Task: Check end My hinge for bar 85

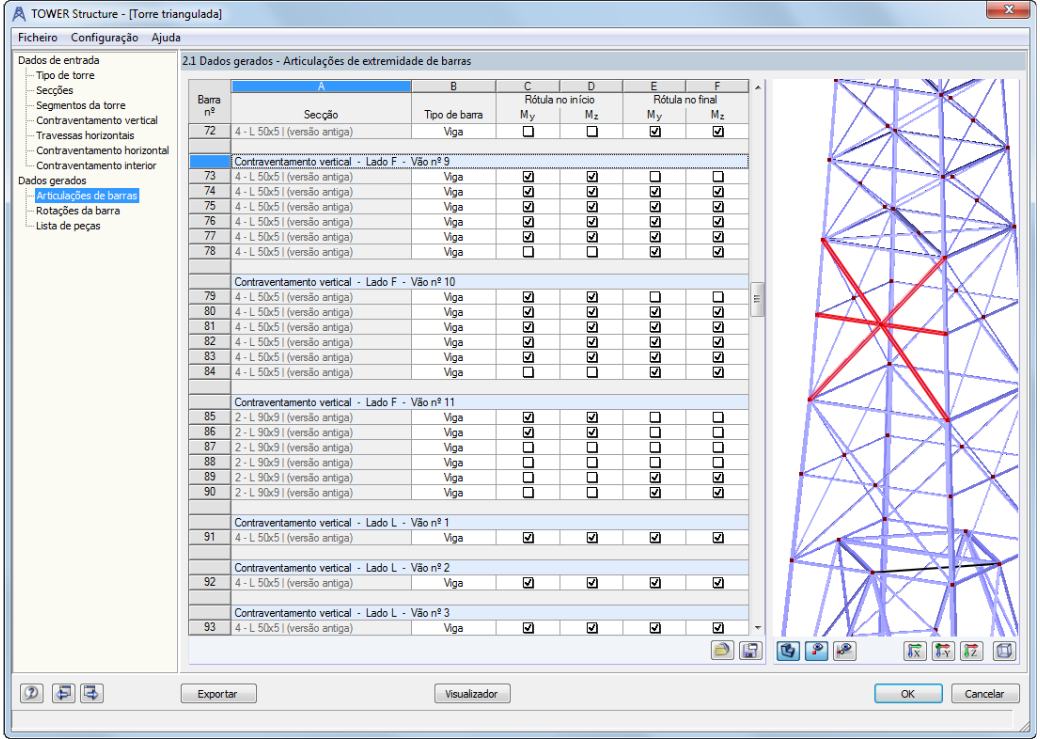Action: pos(655,417)
